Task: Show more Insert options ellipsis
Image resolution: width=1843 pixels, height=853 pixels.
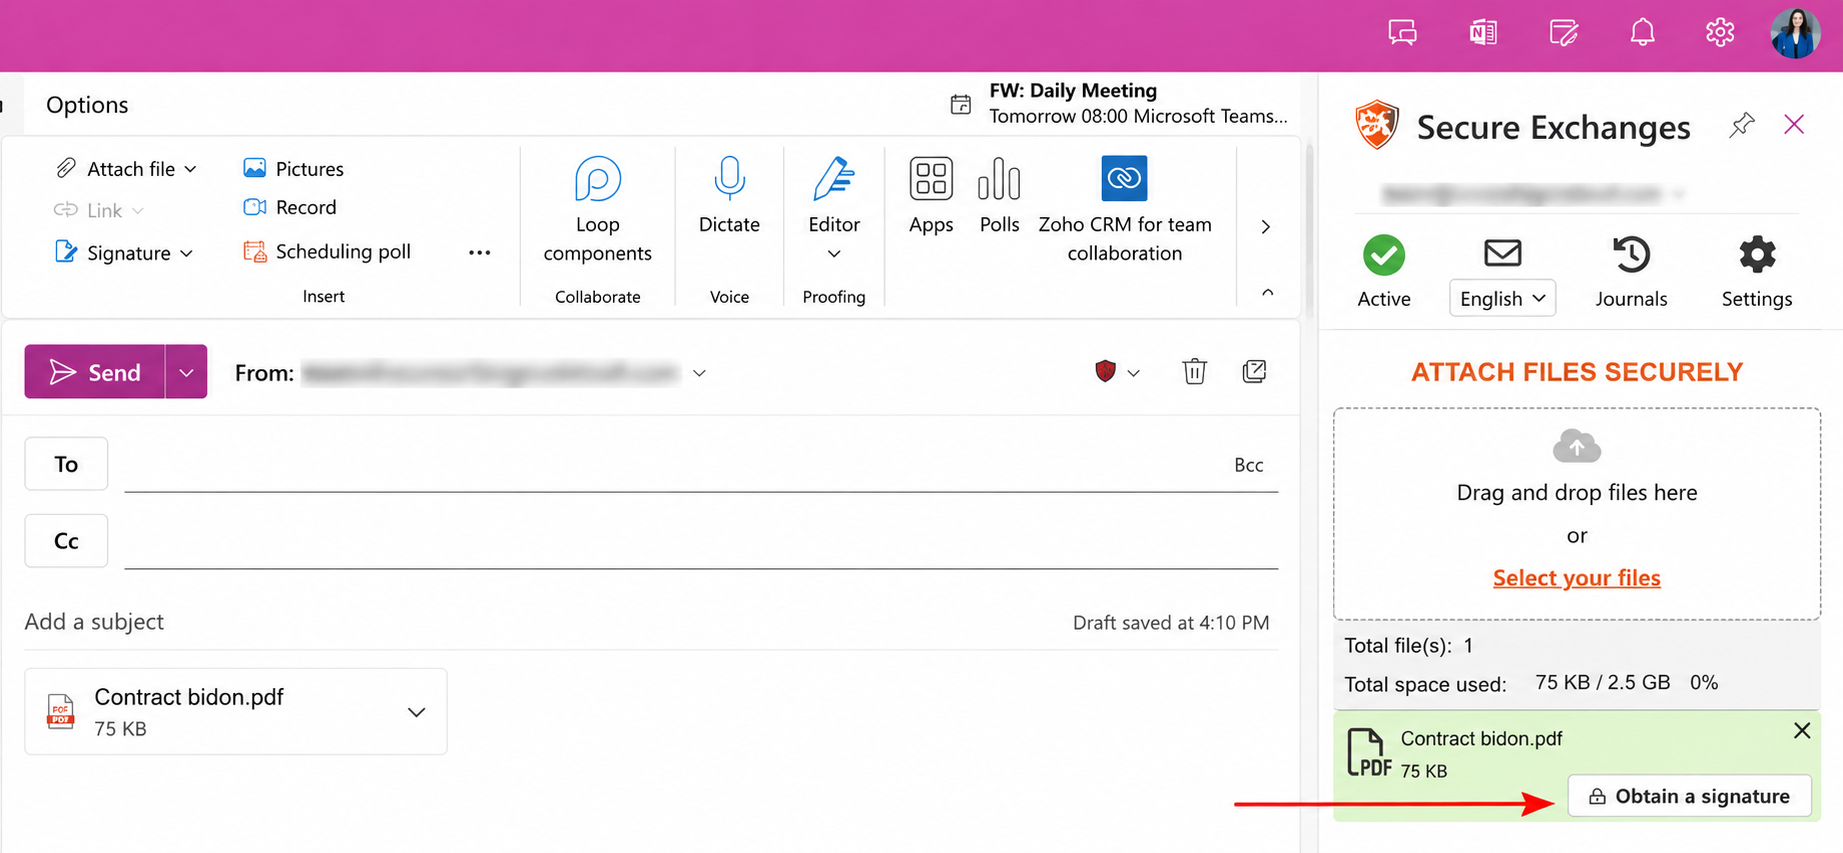Action: [x=479, y=252]
